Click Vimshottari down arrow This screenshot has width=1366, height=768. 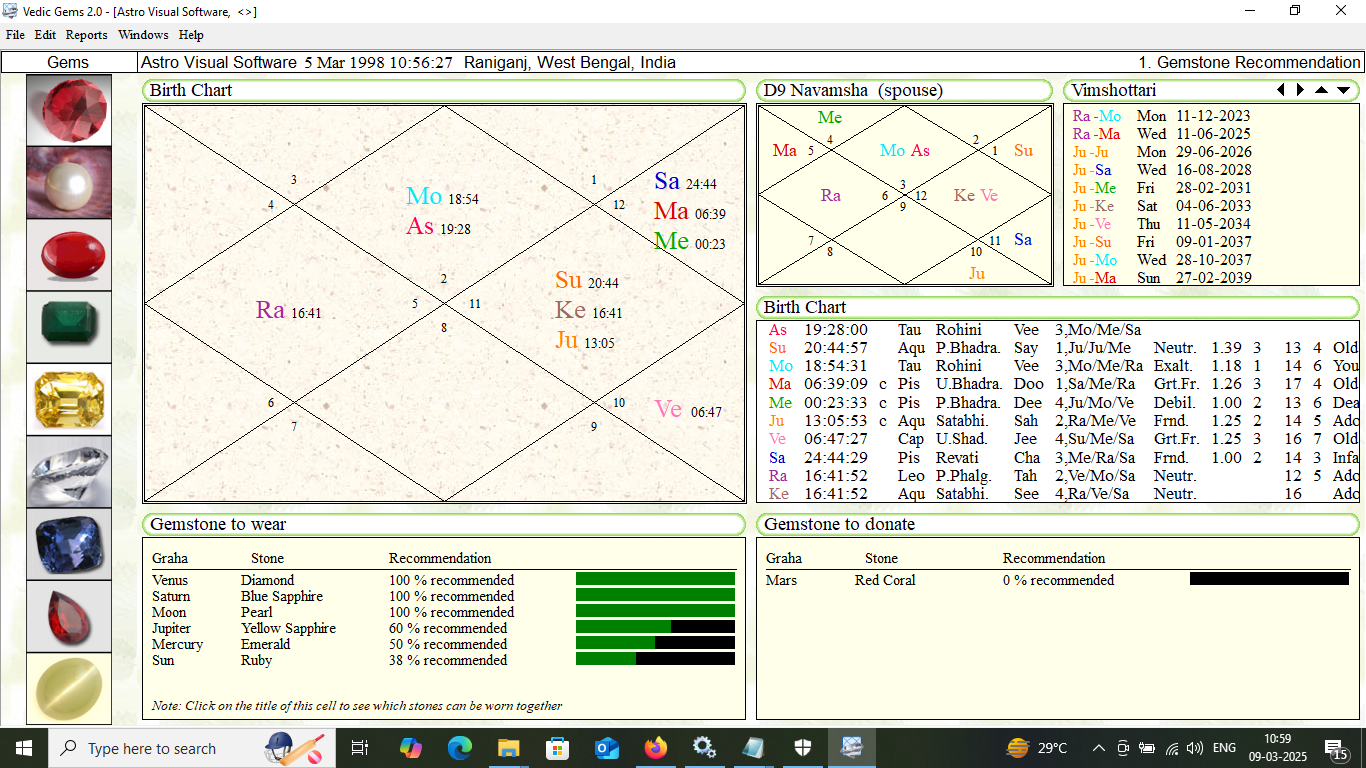click(1343, 90)
